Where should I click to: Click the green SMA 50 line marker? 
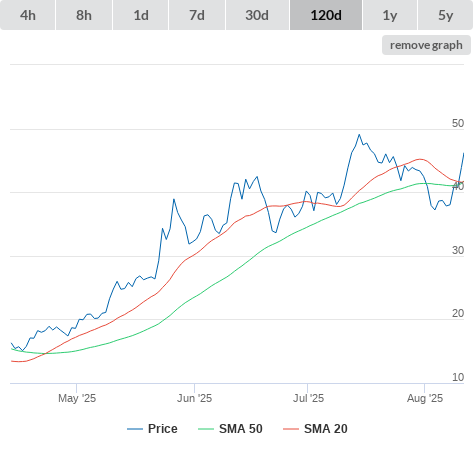206,429
